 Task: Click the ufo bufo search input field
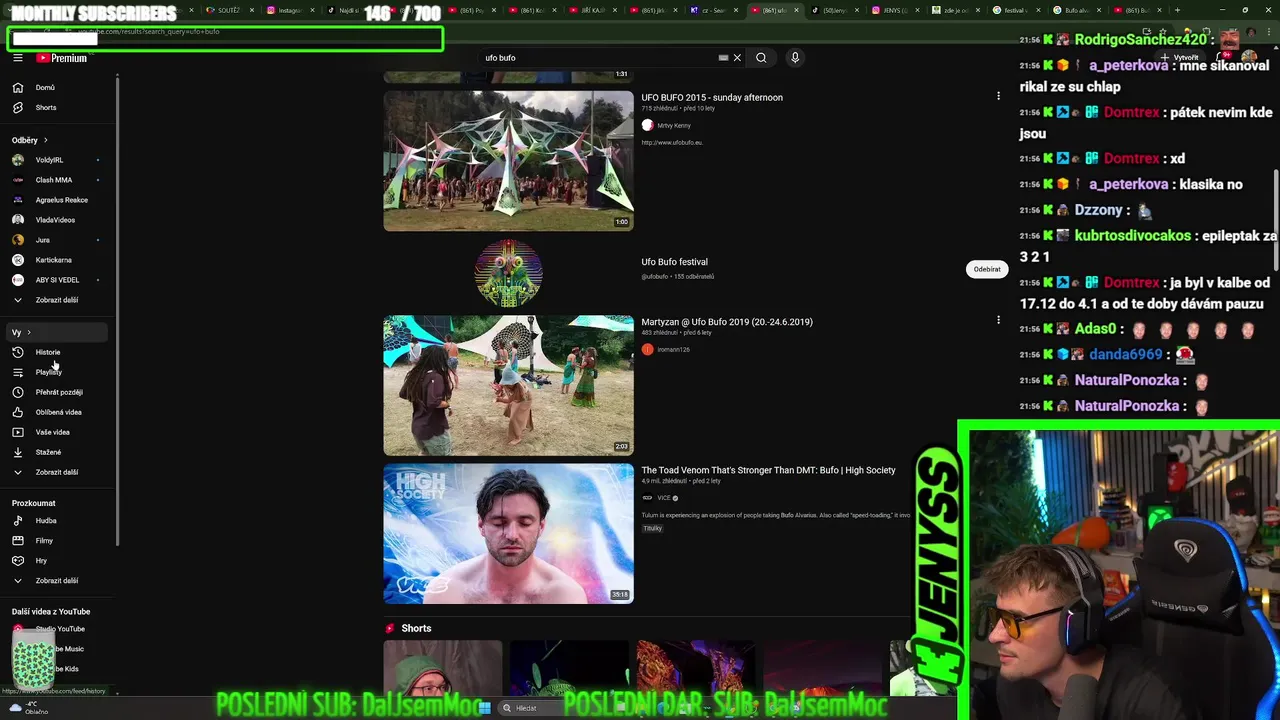[x=598, y=58]
